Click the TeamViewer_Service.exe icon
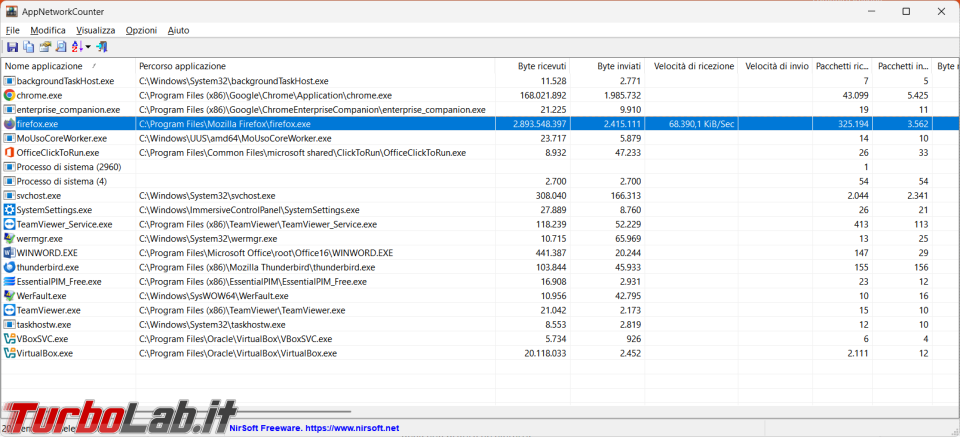This screenshot has width=960, height=437. pos(9,224)
